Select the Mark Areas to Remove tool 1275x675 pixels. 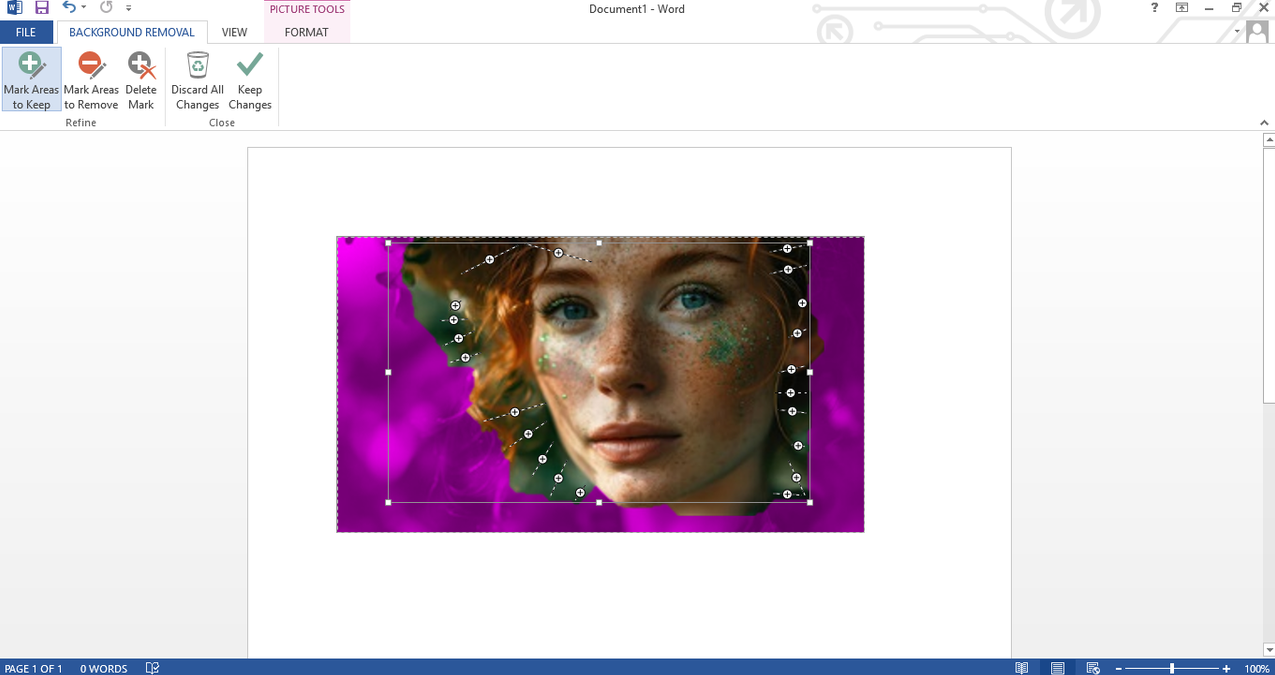91,80
